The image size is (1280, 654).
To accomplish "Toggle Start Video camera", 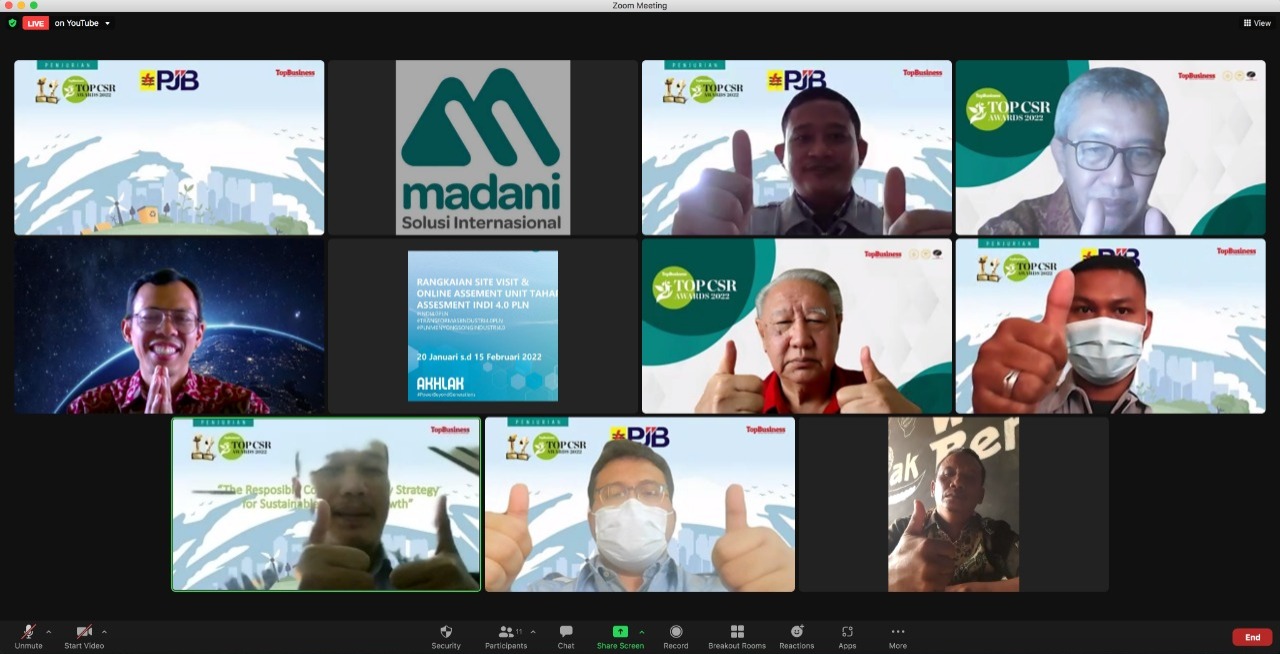I will [x=84, y=636].
